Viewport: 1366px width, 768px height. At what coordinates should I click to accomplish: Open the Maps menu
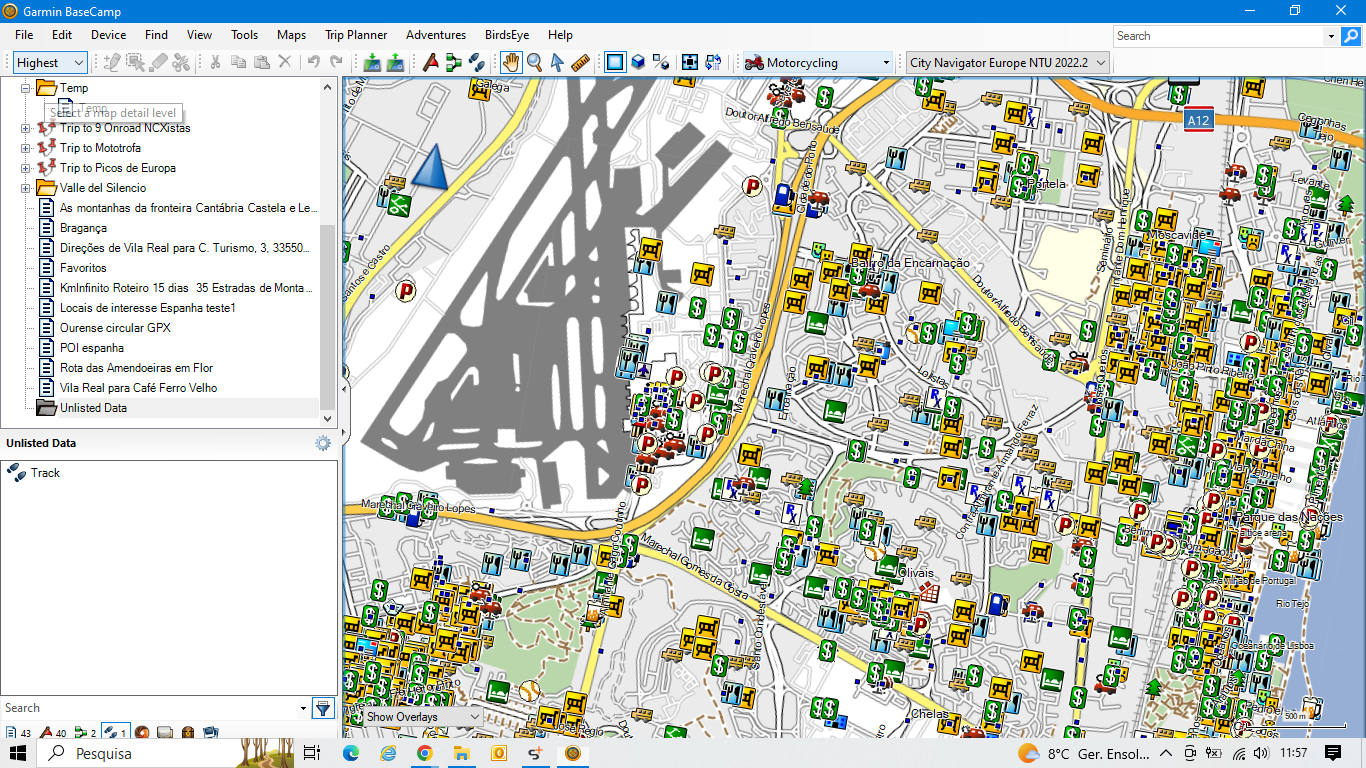coord(291,35)
